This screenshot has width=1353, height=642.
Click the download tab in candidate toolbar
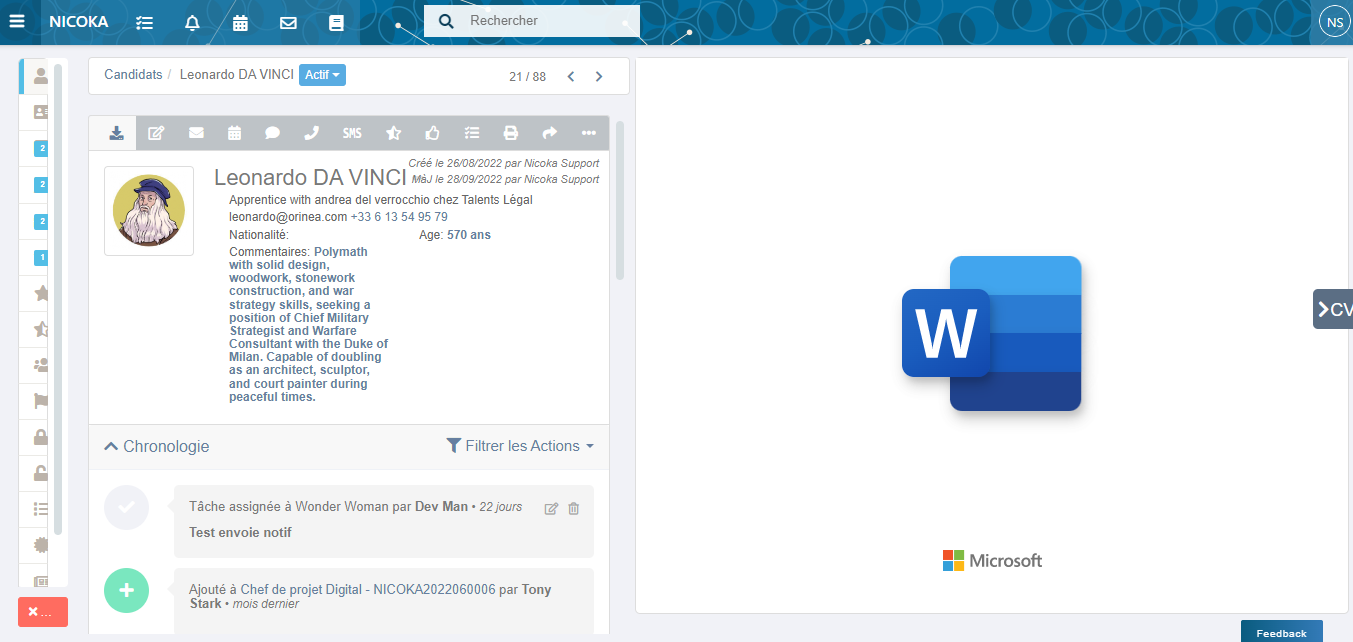point(116,132)
